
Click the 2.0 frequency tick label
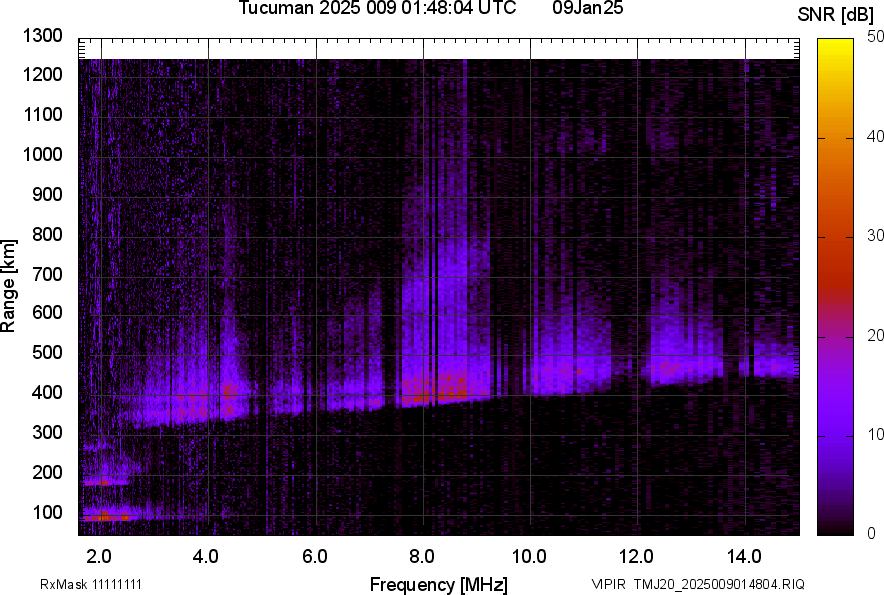[99, 556]
